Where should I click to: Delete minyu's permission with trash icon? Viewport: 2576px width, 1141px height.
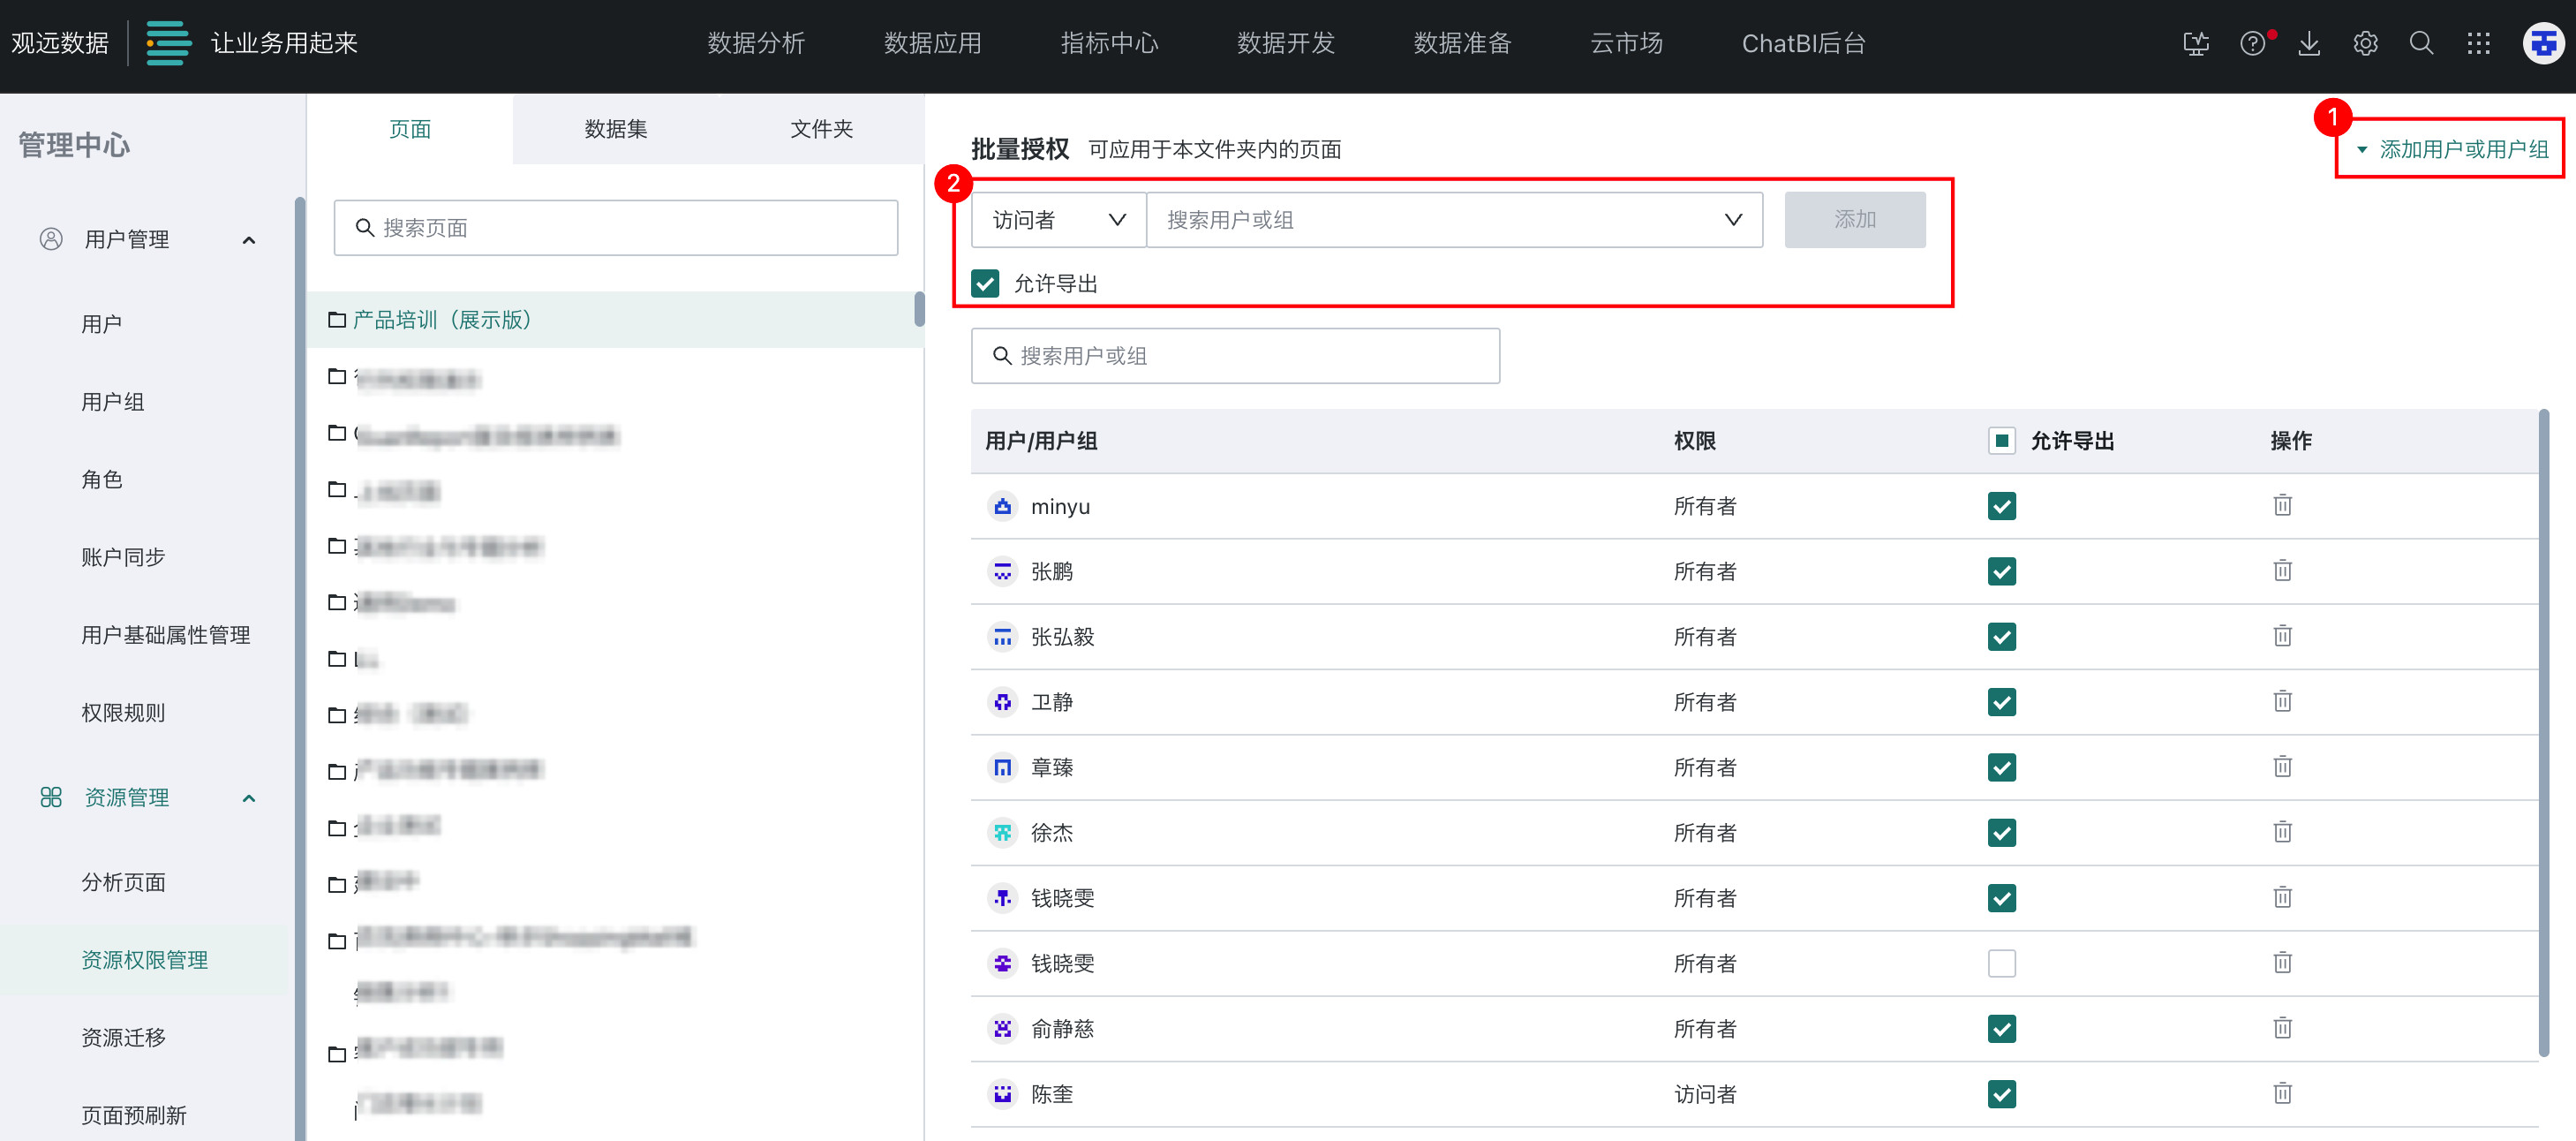coord(2282,505)
